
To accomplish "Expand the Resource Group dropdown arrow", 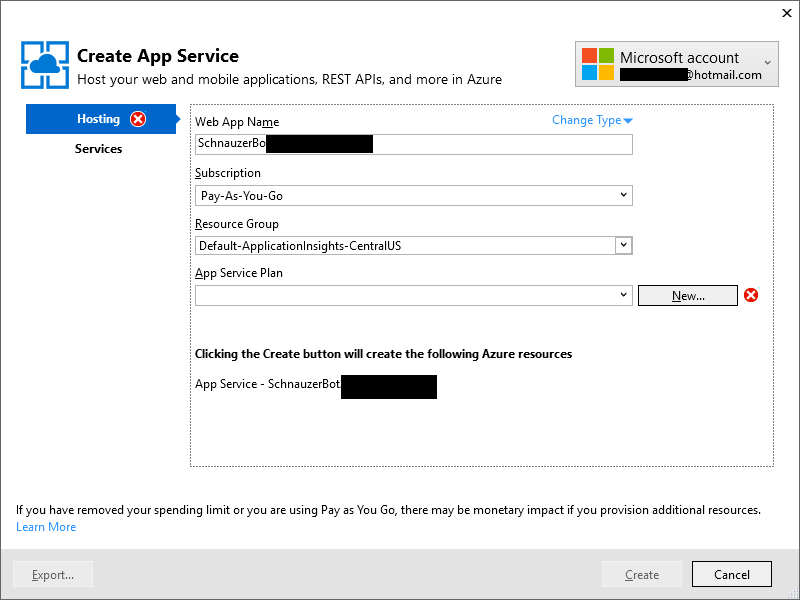I will click(623, 245).
